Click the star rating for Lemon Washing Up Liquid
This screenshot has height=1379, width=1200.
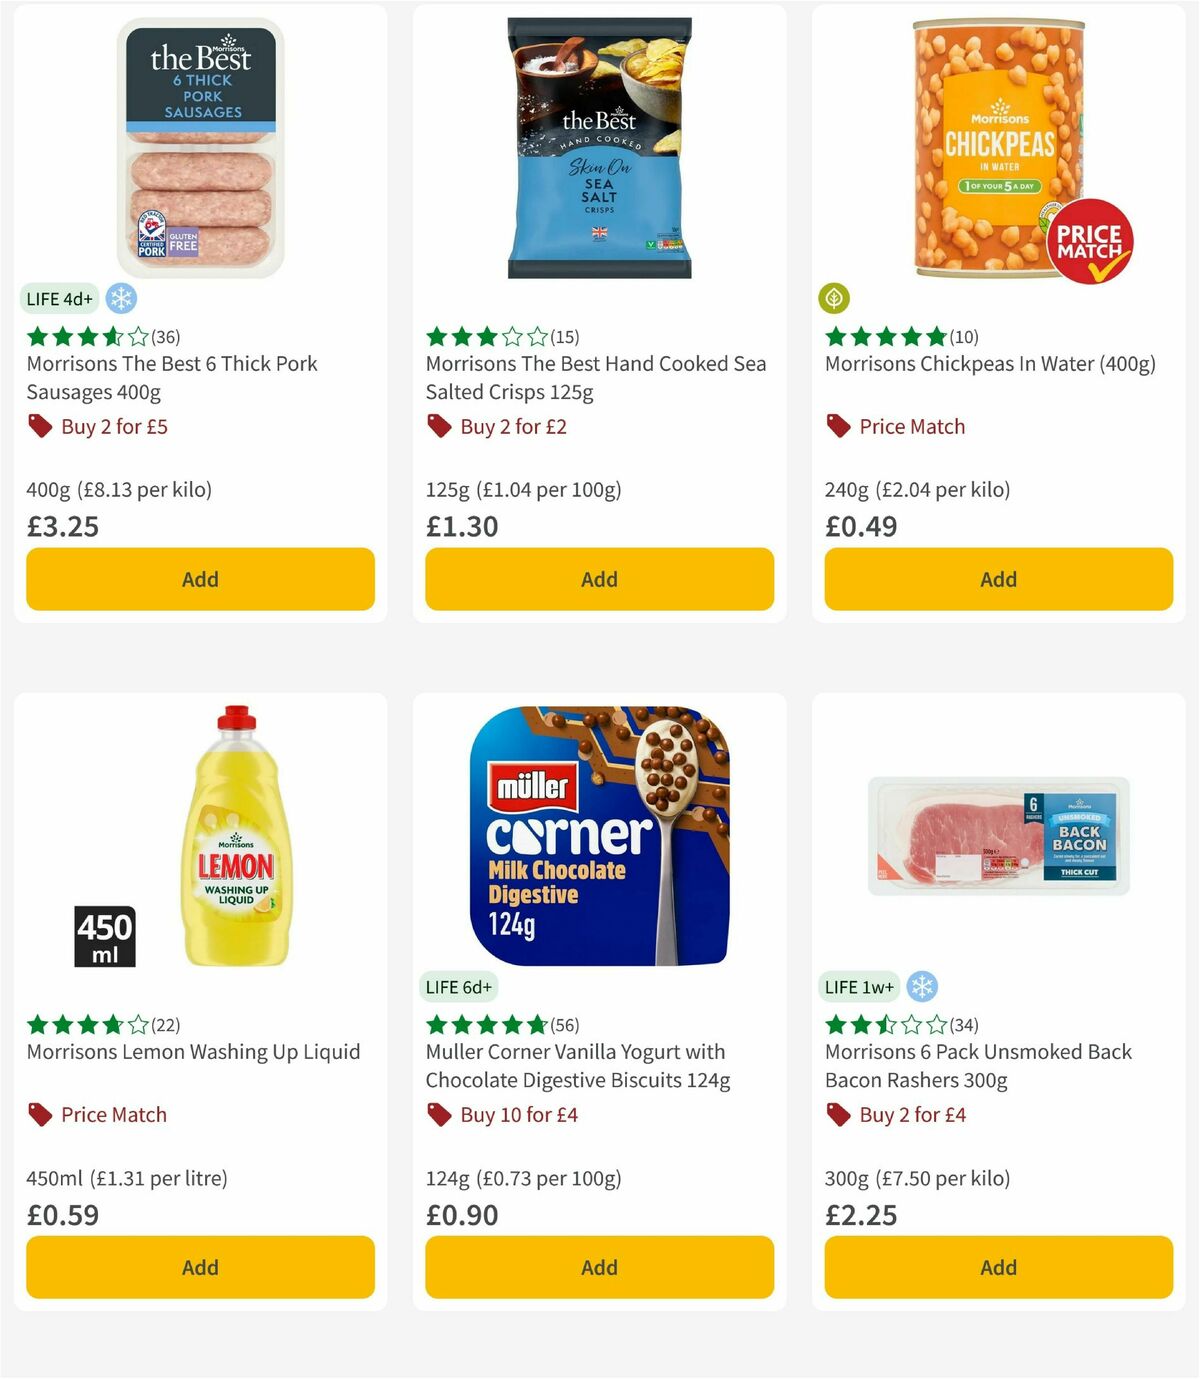click(x=84, y=1024)
